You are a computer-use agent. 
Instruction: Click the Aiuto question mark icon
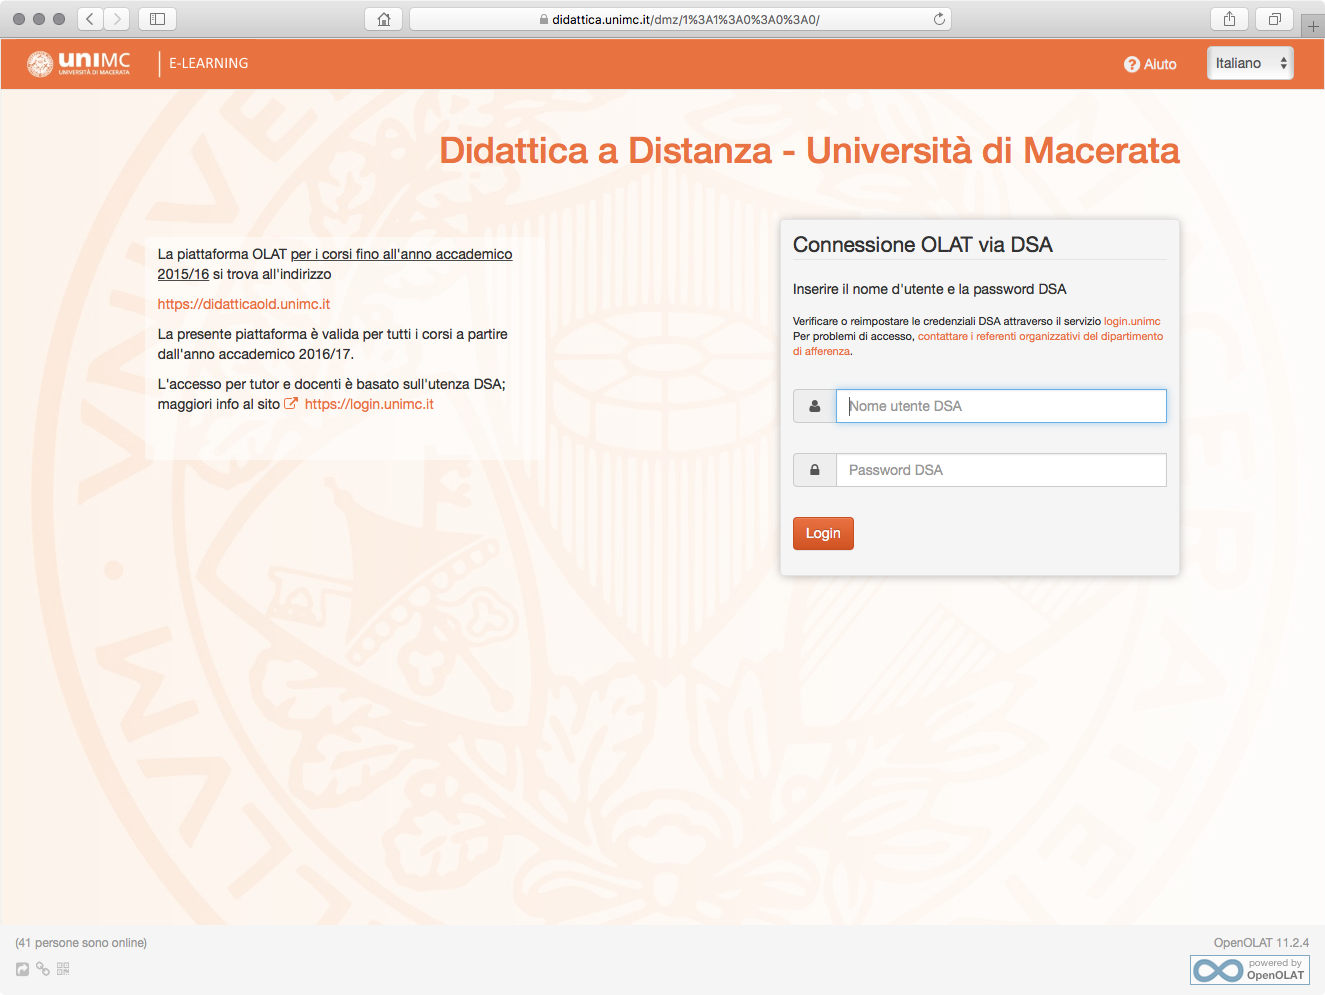point(1132,64)
